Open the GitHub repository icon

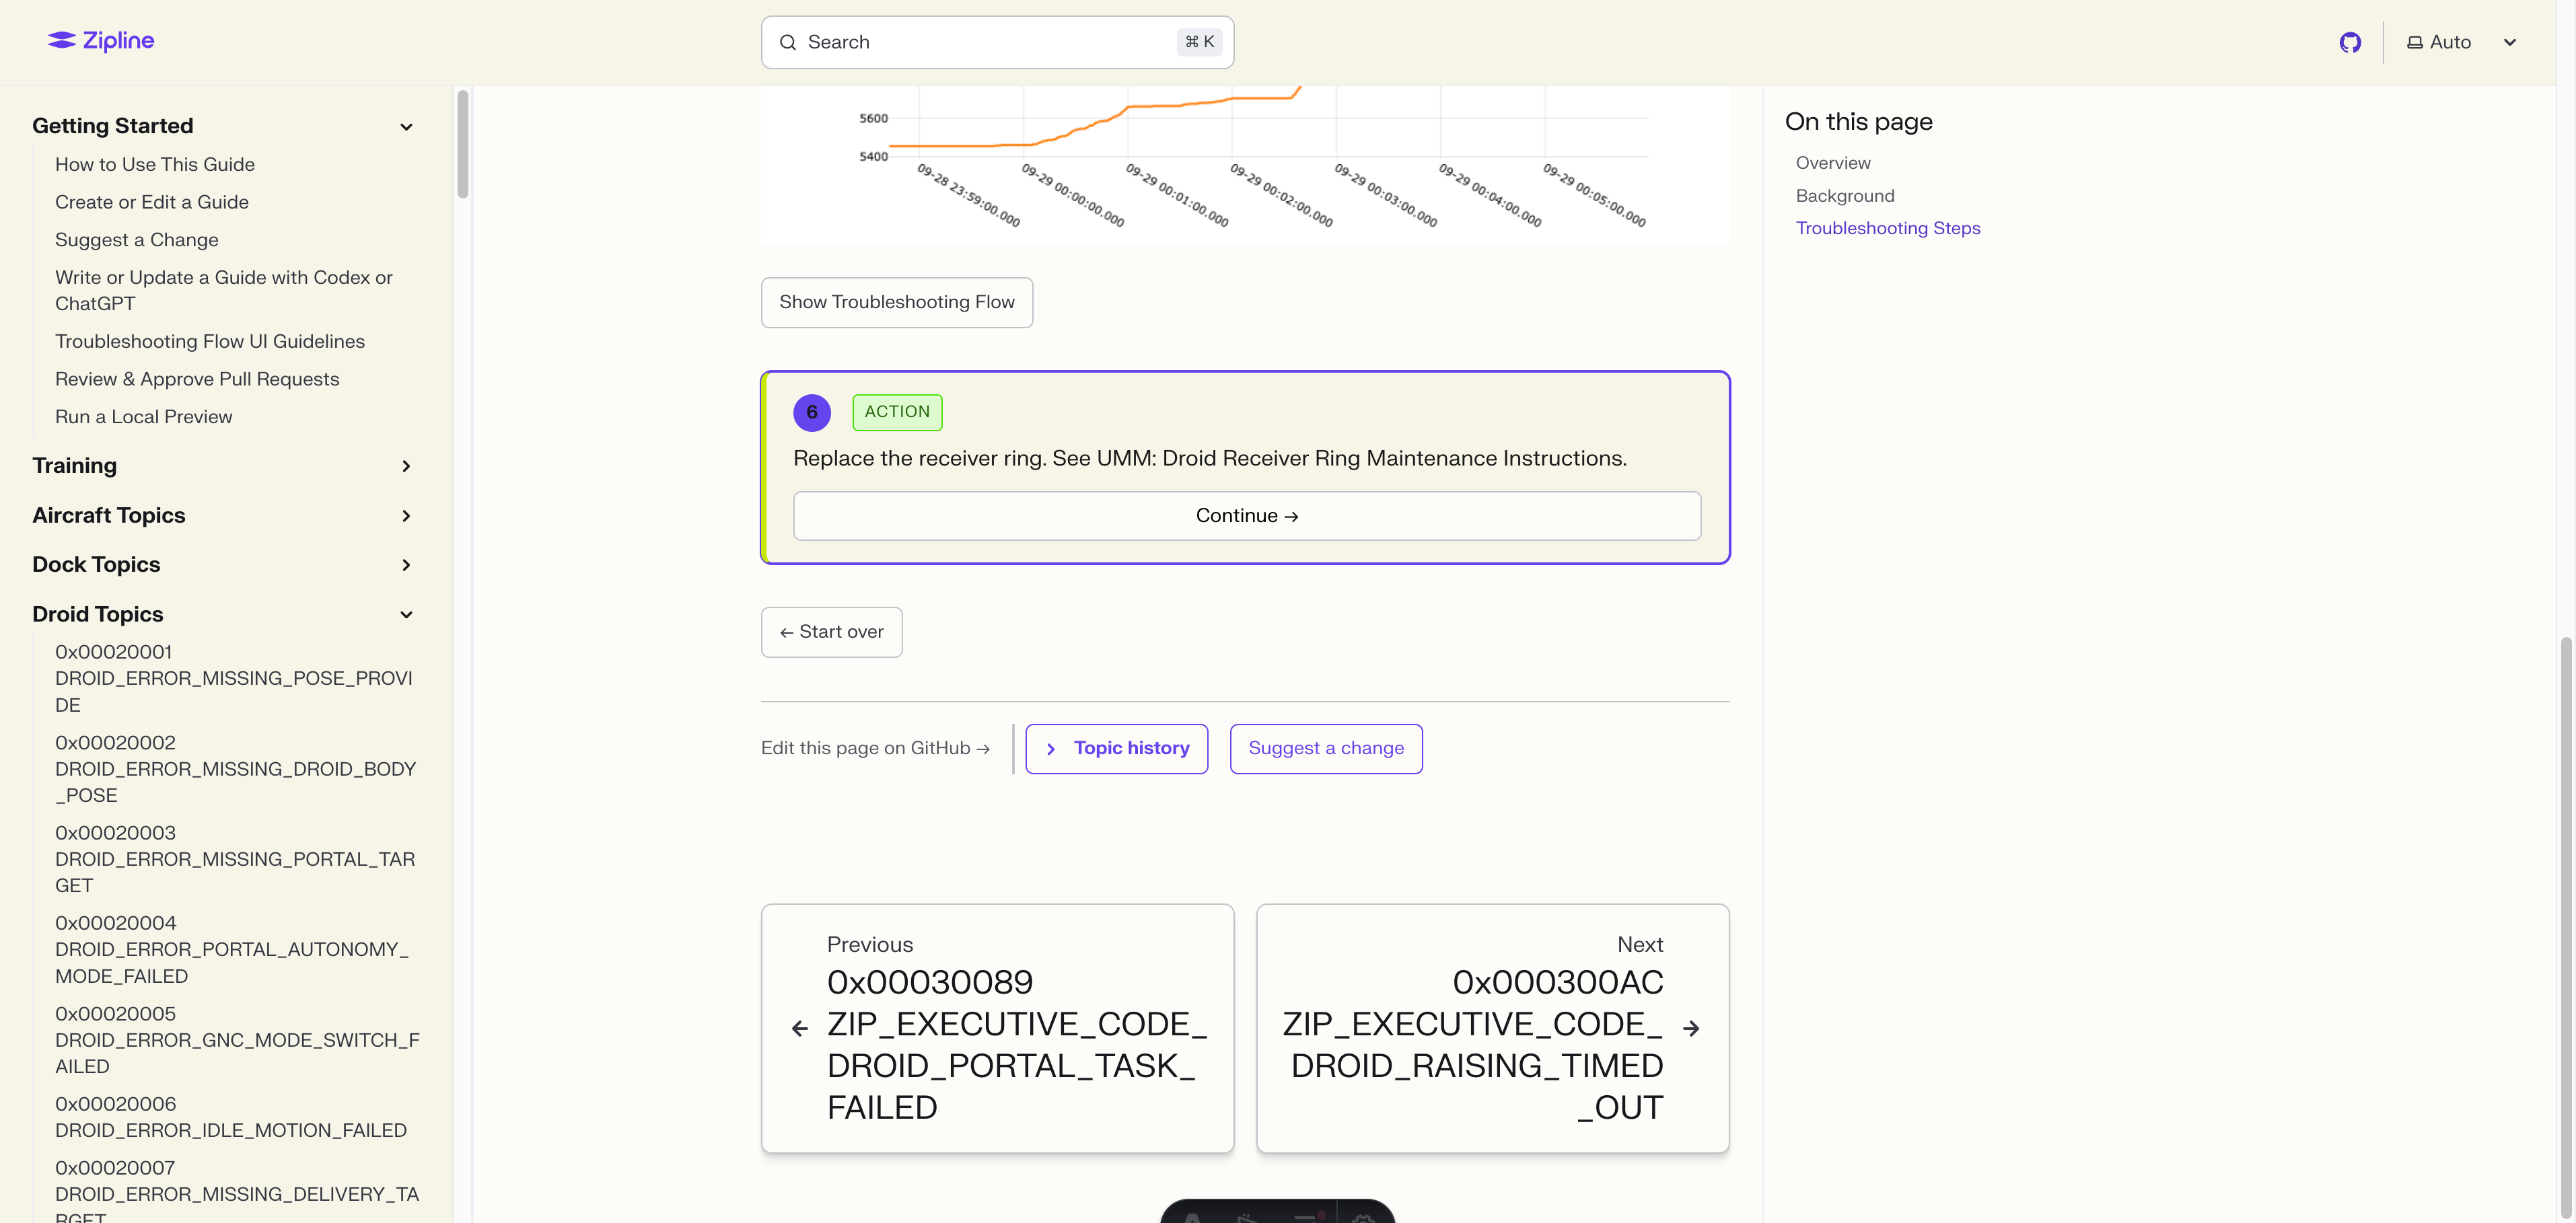coord(2350,42)
